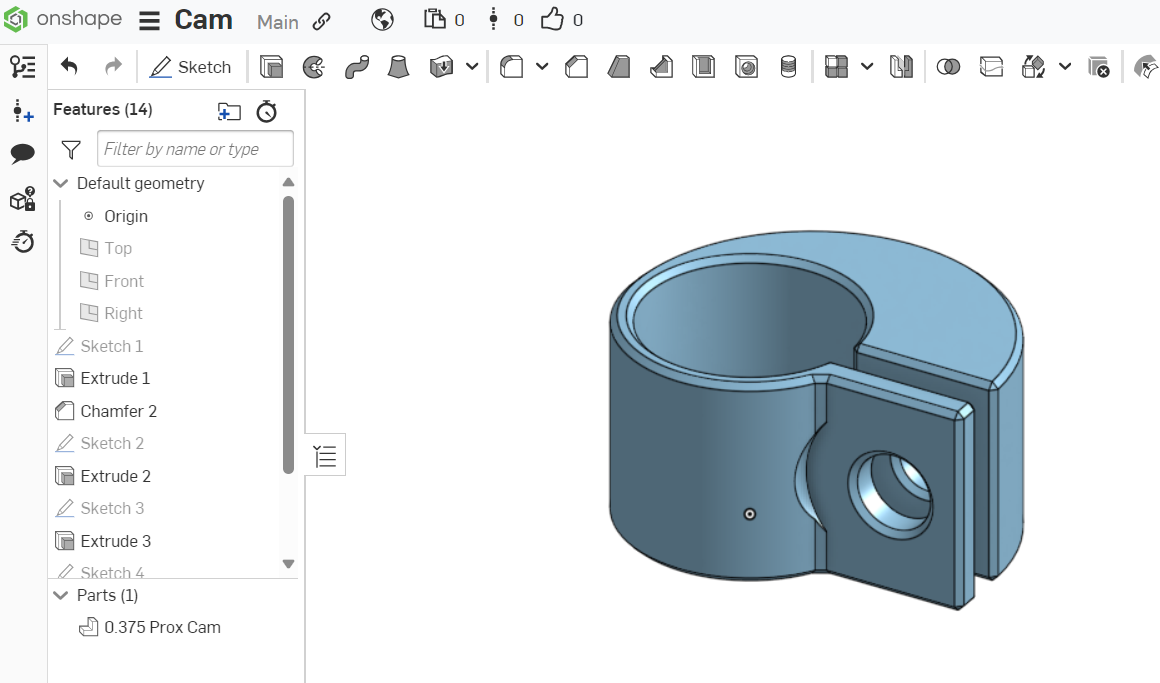
Task: Open the fillet tool dropdown arrow
Action: point(542,67)
